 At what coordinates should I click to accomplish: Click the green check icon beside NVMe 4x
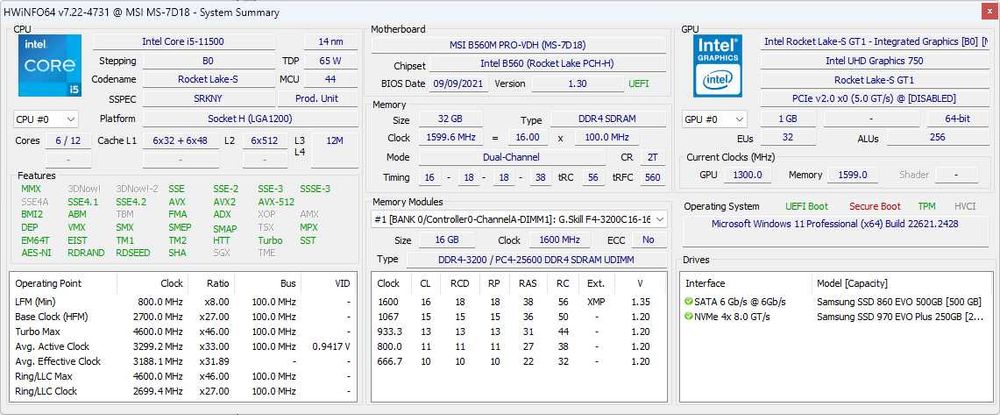point(688,316)
